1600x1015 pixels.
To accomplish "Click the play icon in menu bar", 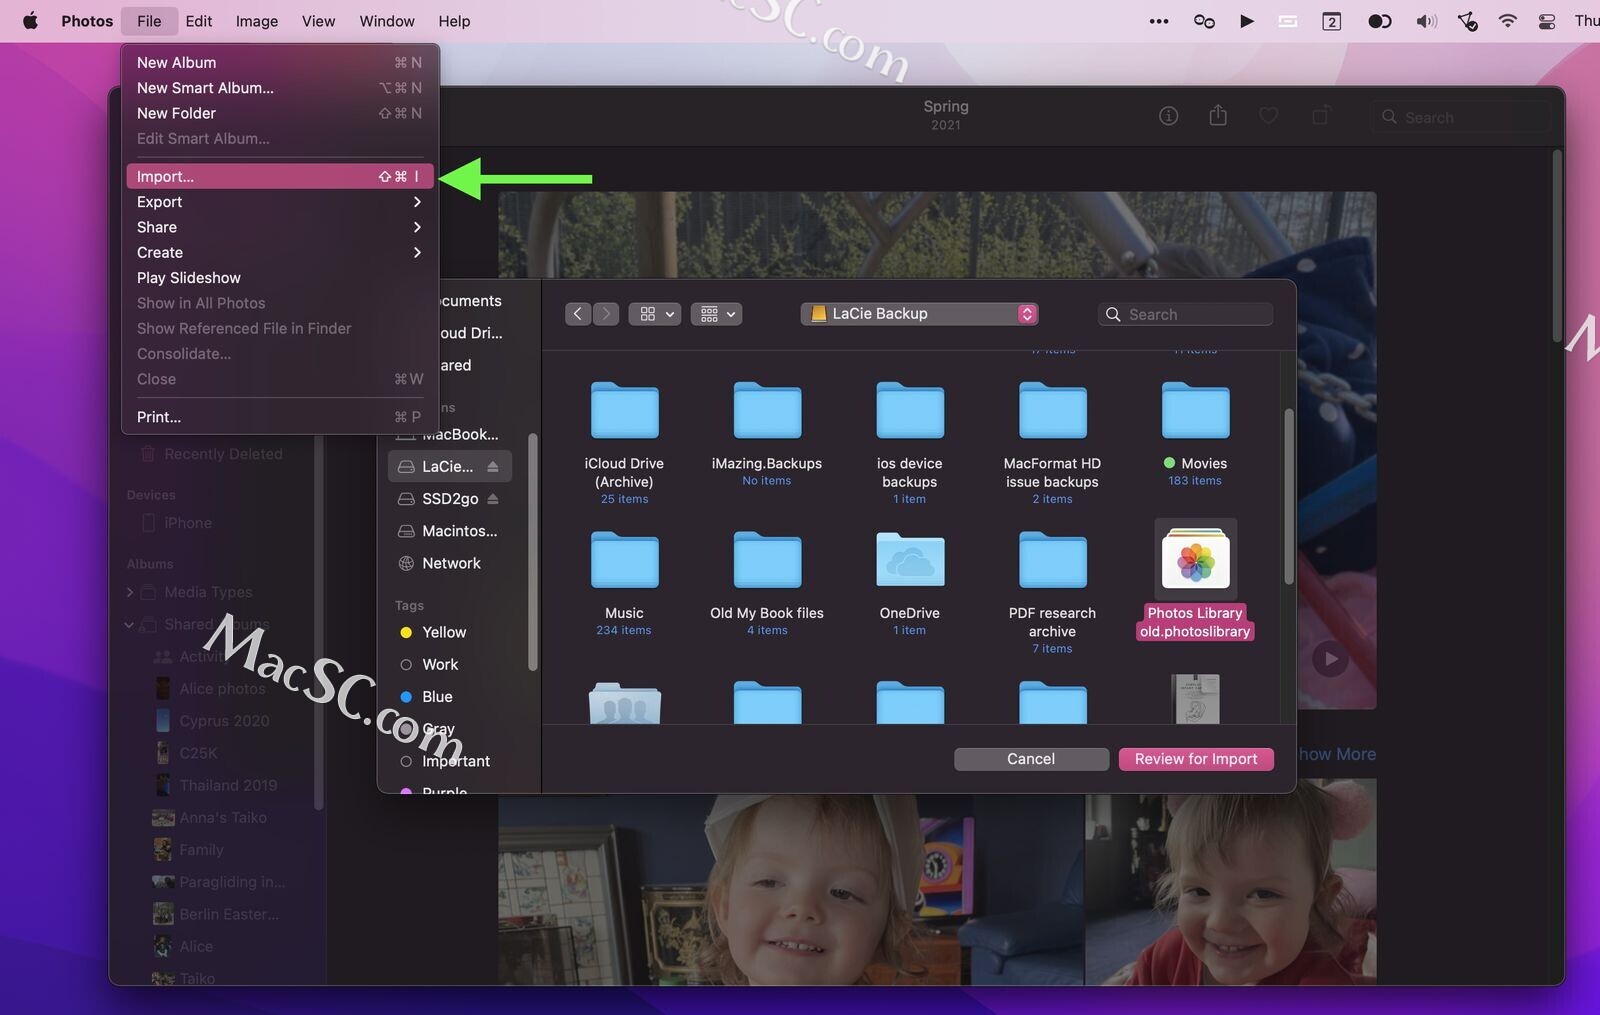I will click(x=1246, y=21).
